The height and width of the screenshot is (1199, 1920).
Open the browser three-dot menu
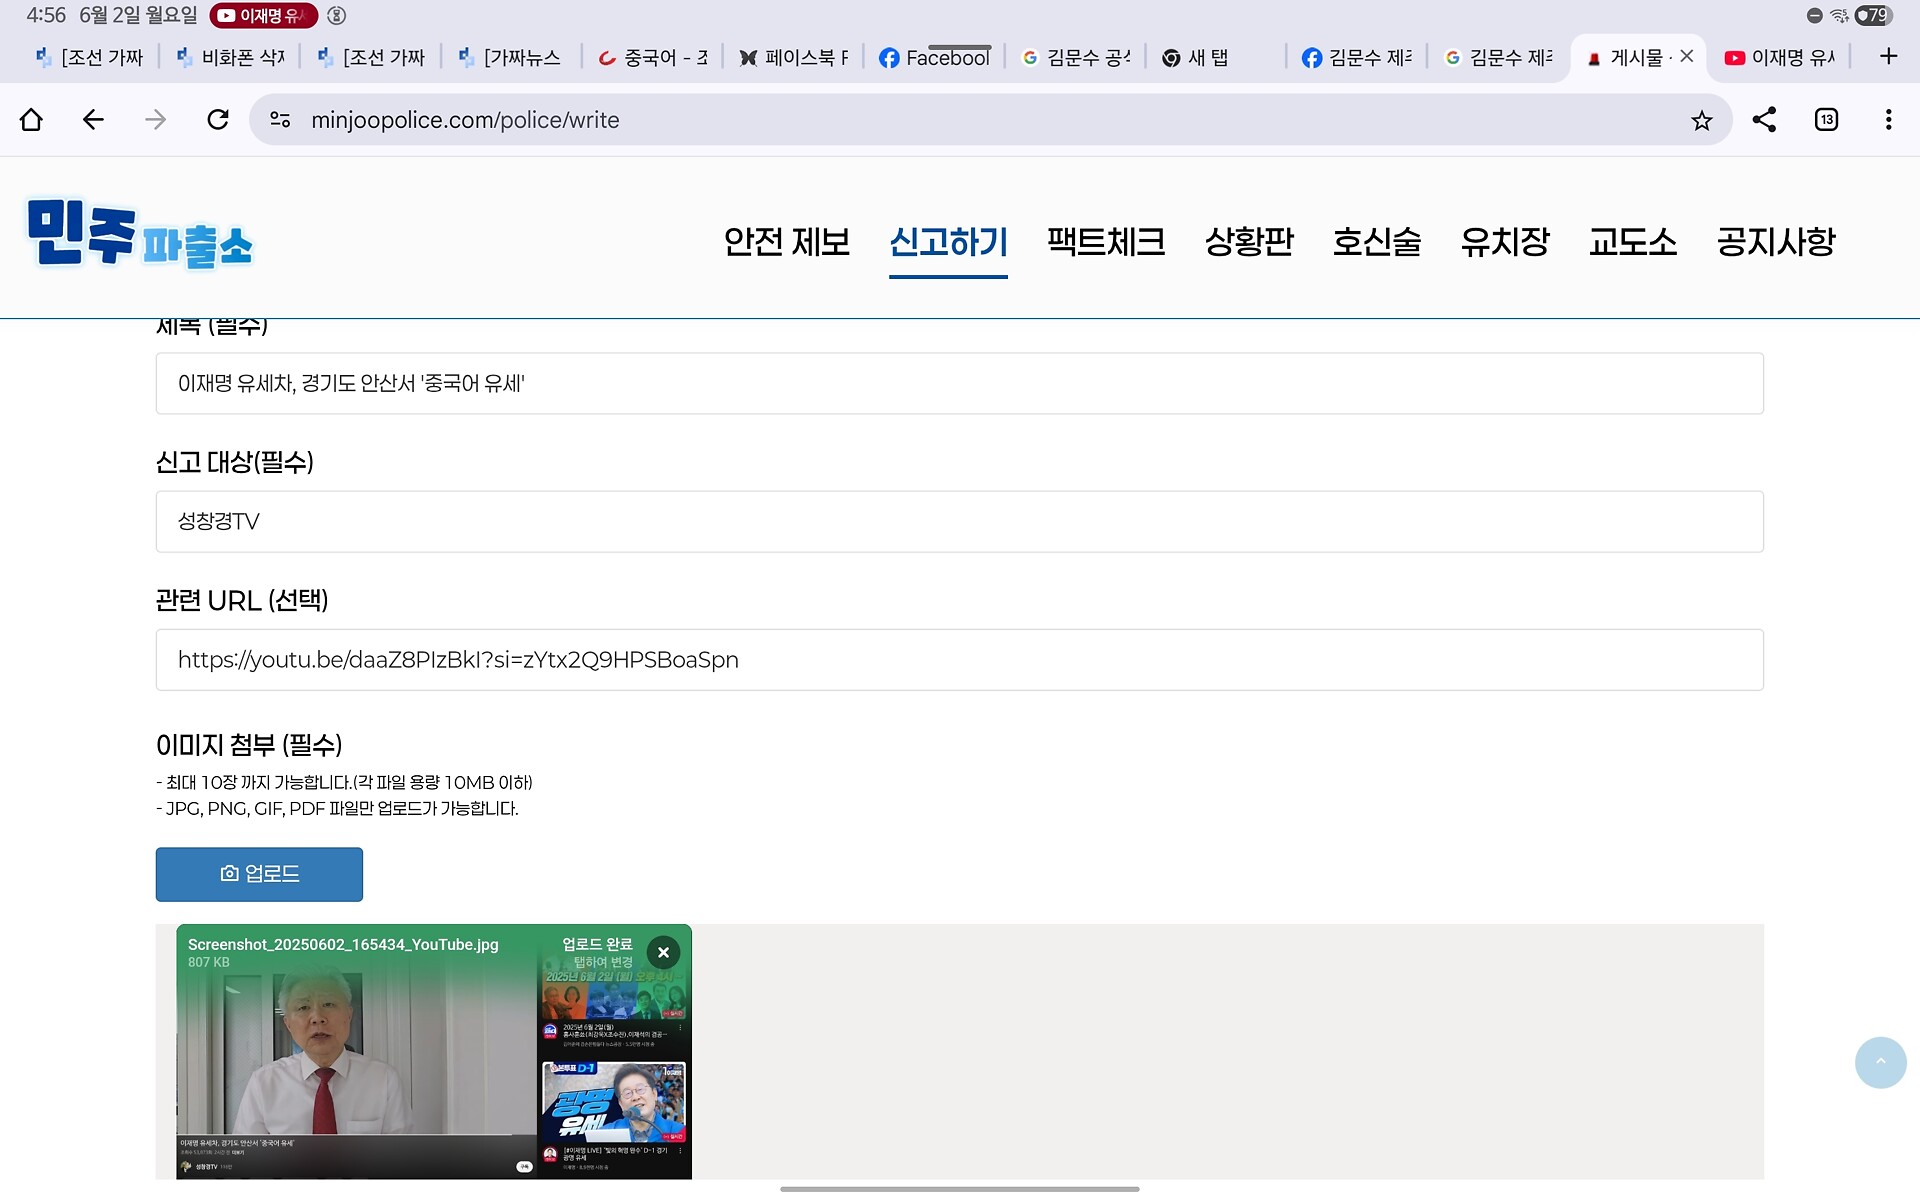click(x=1888, y=120)
